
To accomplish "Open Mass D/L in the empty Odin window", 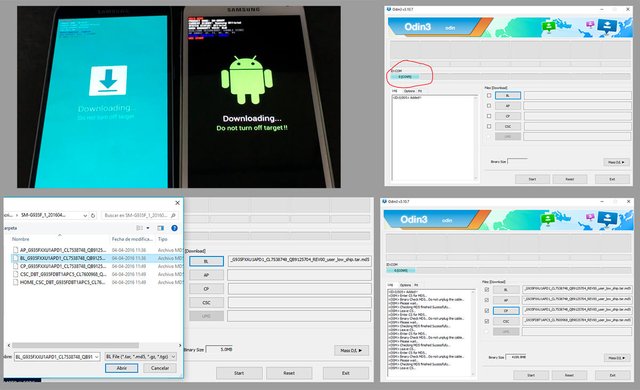I will coord(616,162).
